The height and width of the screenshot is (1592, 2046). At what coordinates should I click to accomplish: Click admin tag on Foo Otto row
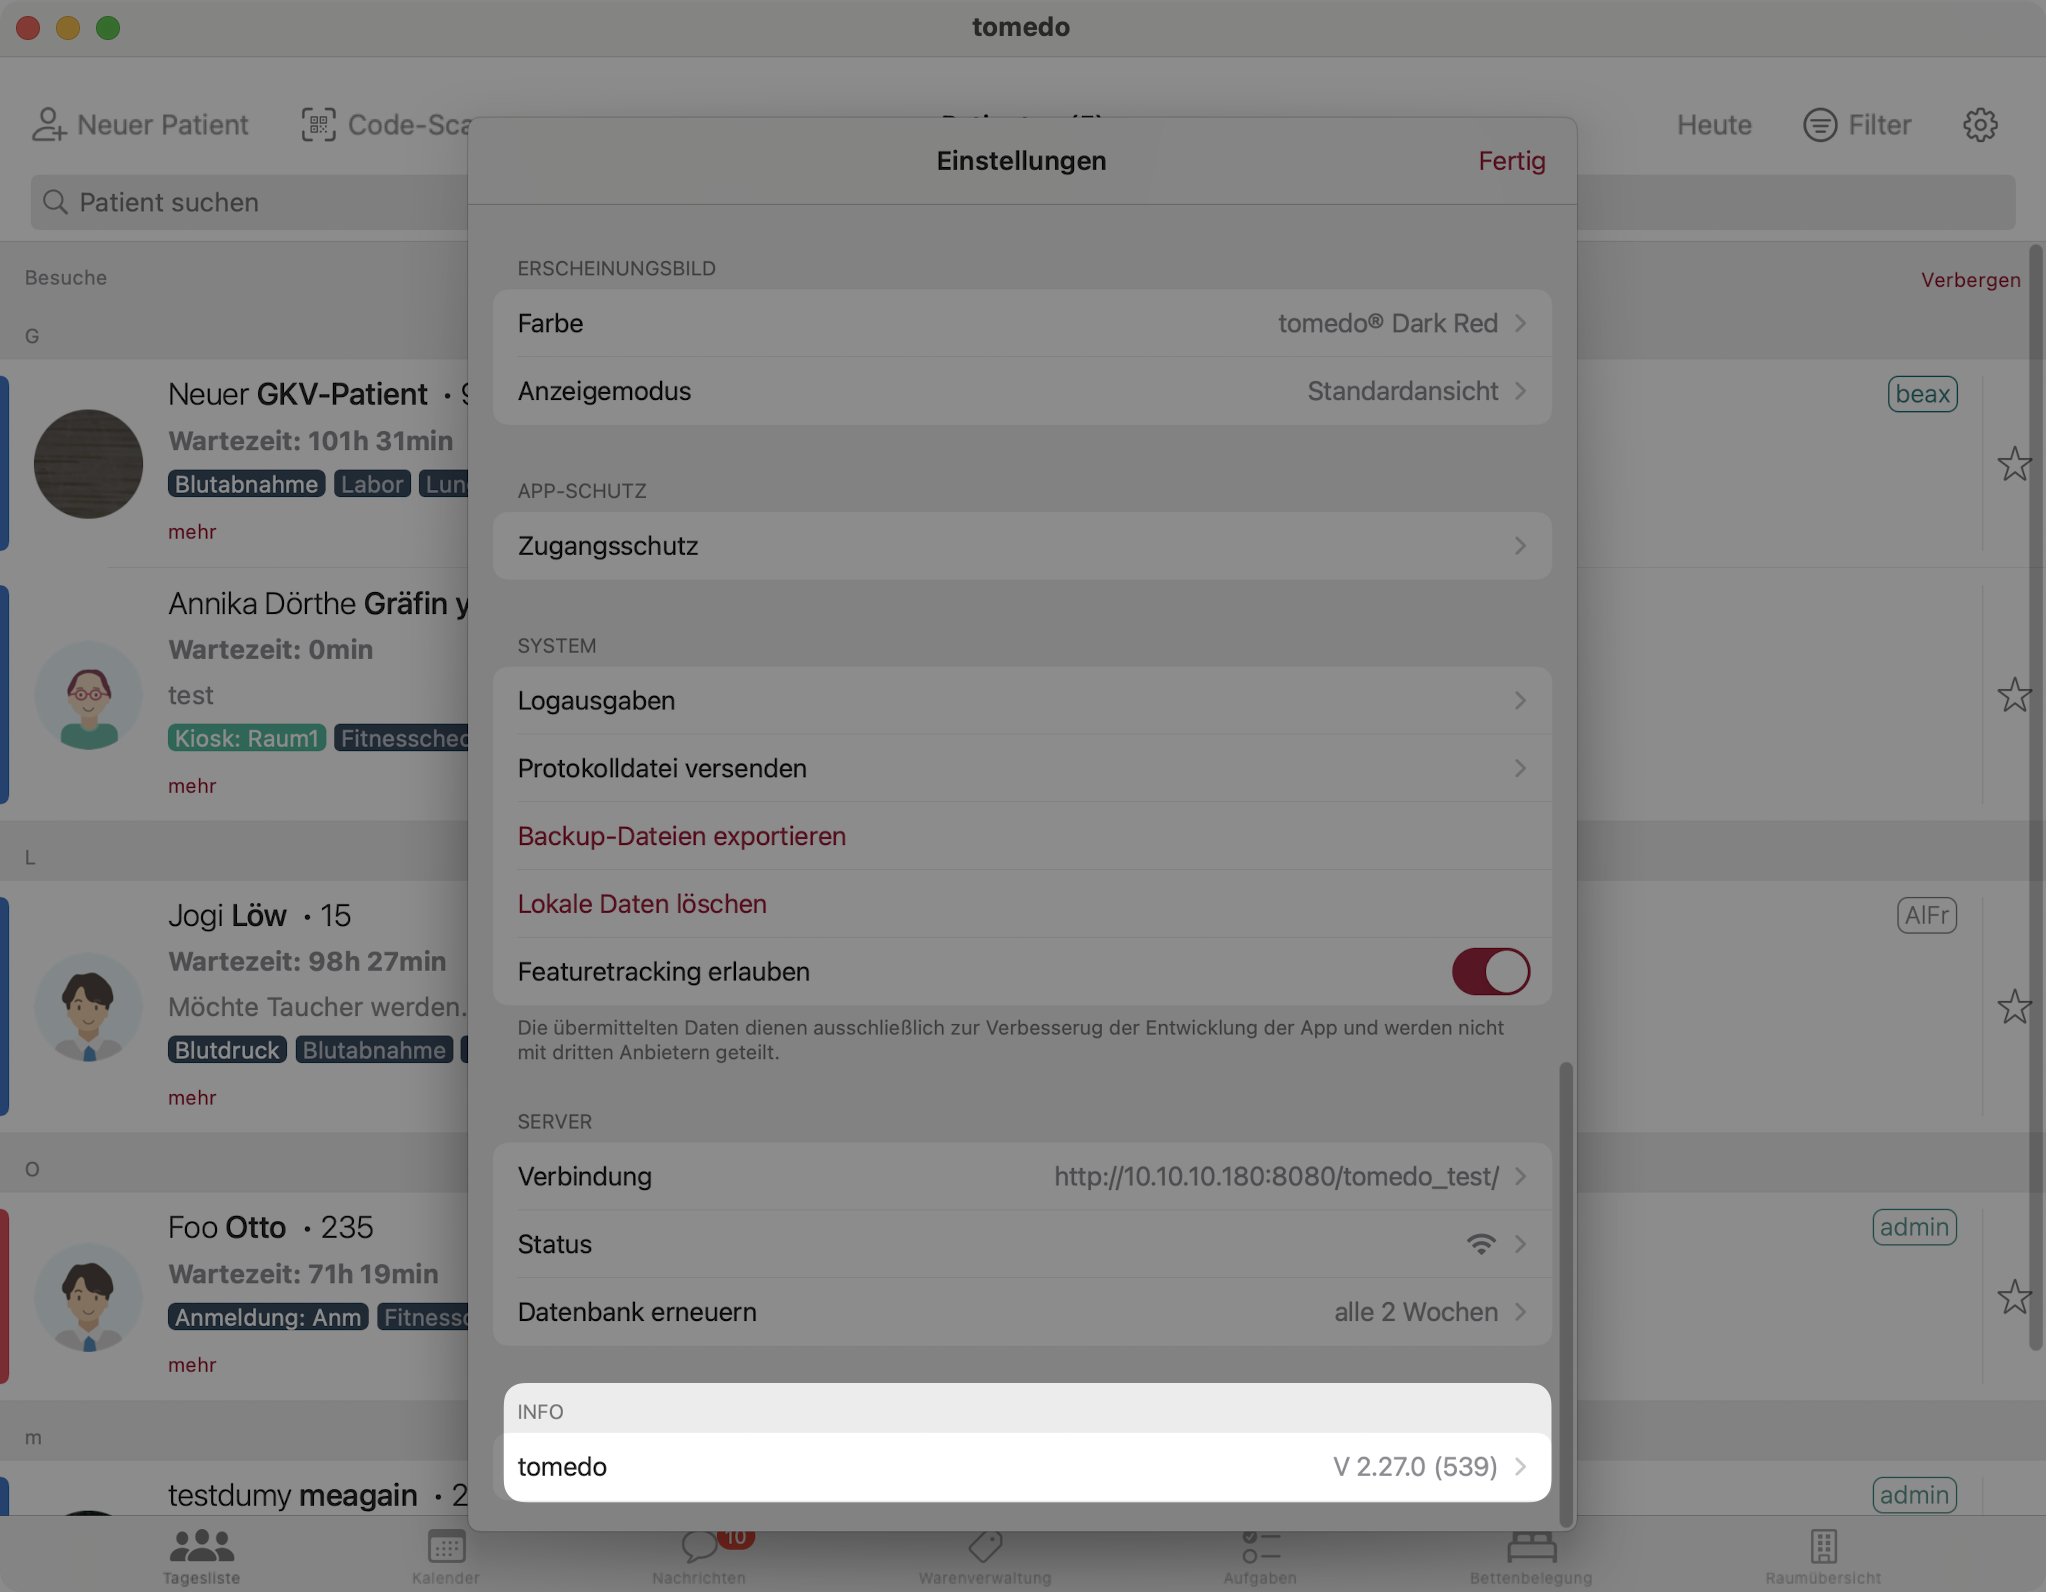click(1914, 1227)
